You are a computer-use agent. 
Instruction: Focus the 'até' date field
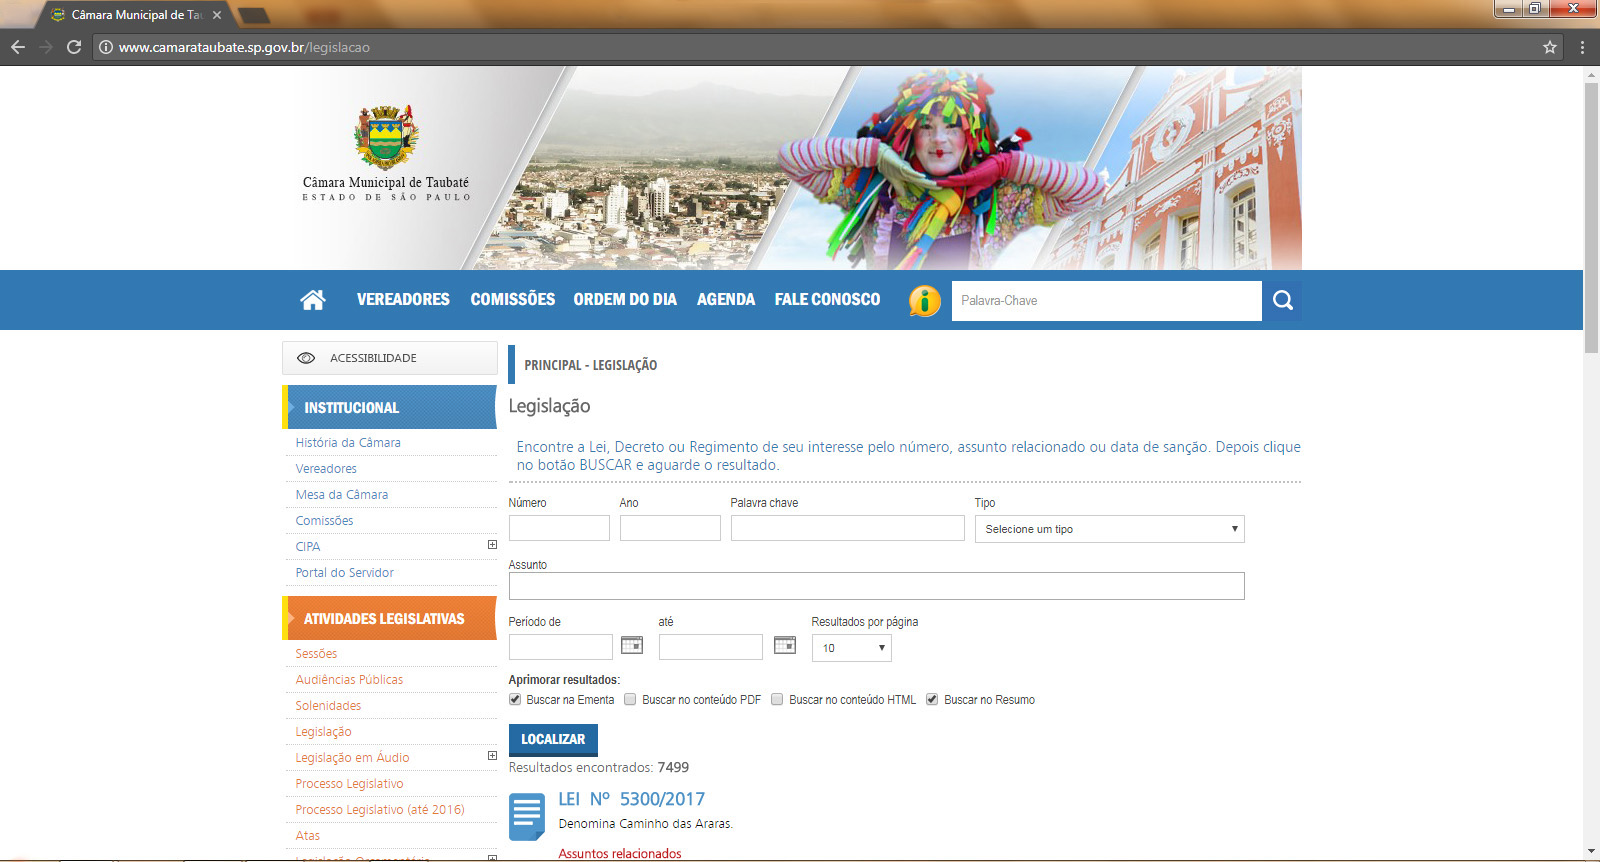(x=711, y=647)
